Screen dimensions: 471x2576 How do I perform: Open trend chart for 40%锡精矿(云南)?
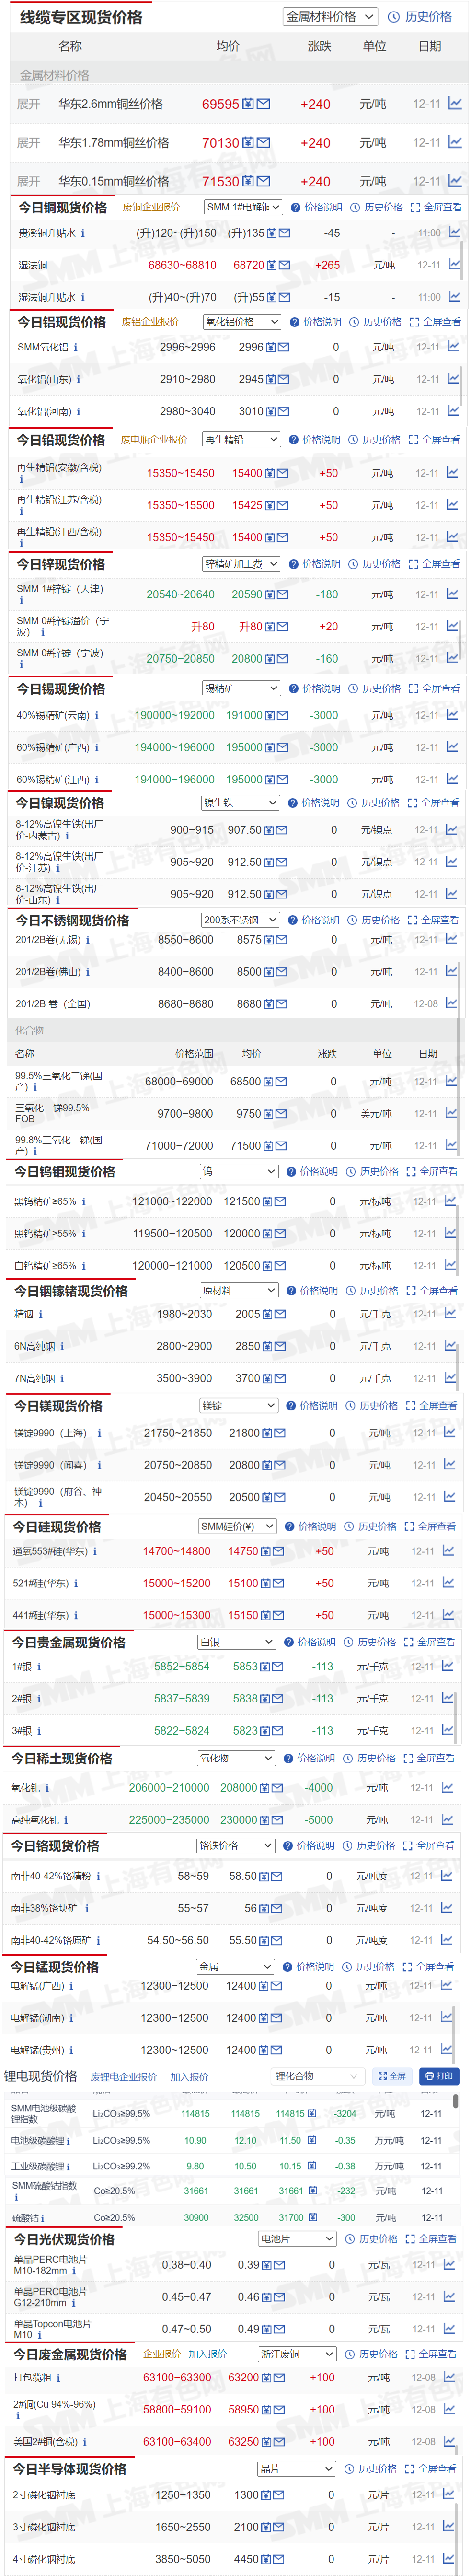[x=453, y=715]
